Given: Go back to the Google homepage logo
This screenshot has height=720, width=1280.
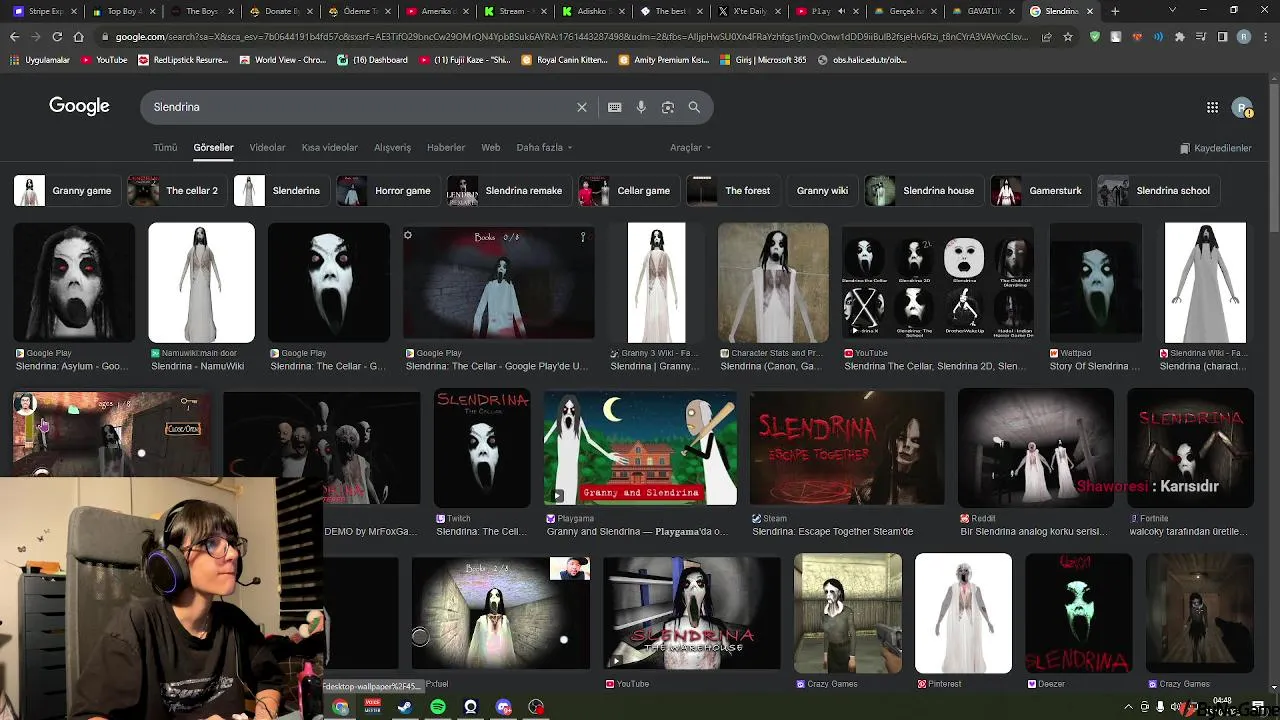Looking at the screenshot, I should (79, 106).
